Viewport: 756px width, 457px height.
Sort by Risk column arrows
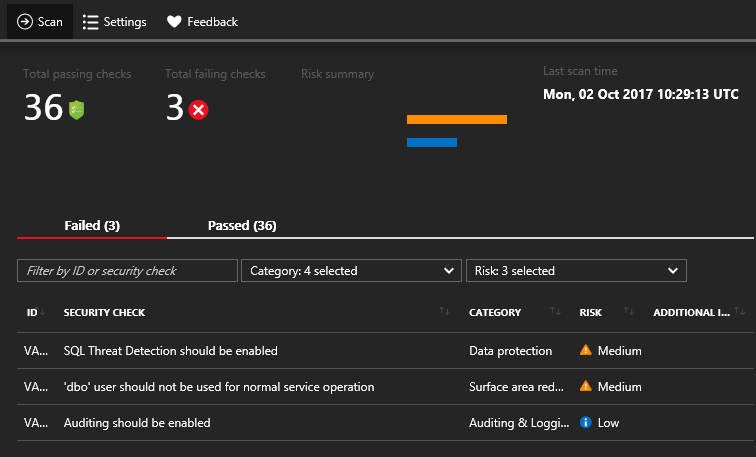click(628, 312)
